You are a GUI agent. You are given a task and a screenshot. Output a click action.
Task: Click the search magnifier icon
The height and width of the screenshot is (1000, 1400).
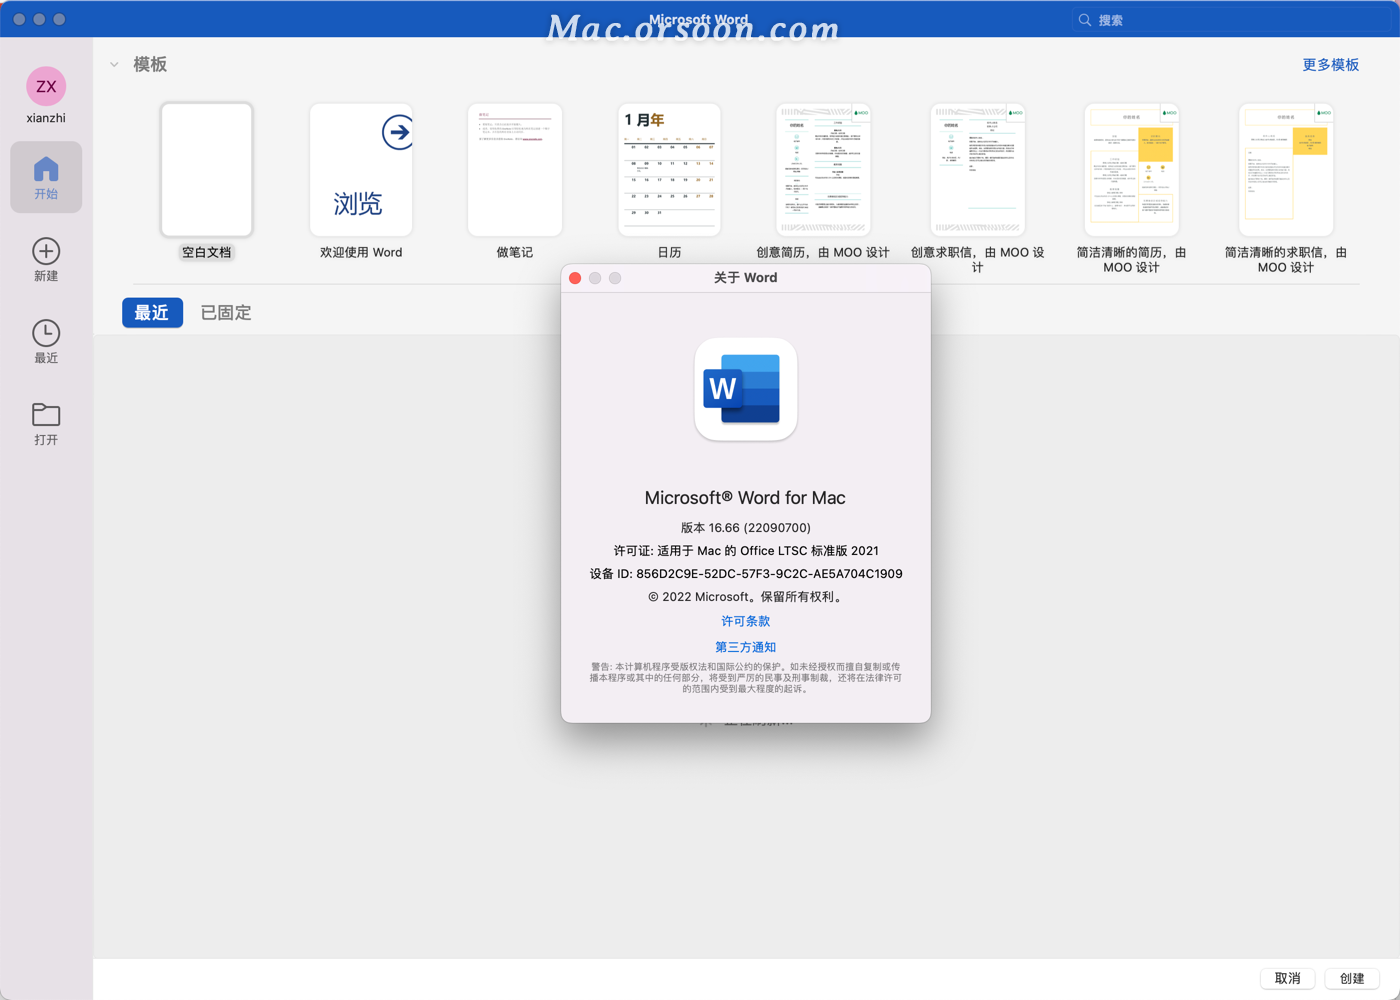(1085, 20)
